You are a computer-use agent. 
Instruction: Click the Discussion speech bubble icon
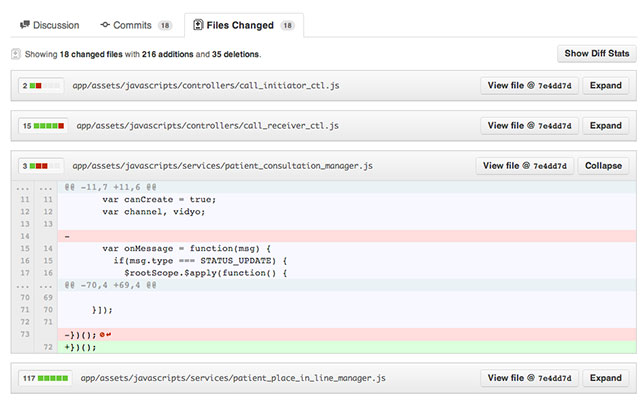[x=24, y=24]
